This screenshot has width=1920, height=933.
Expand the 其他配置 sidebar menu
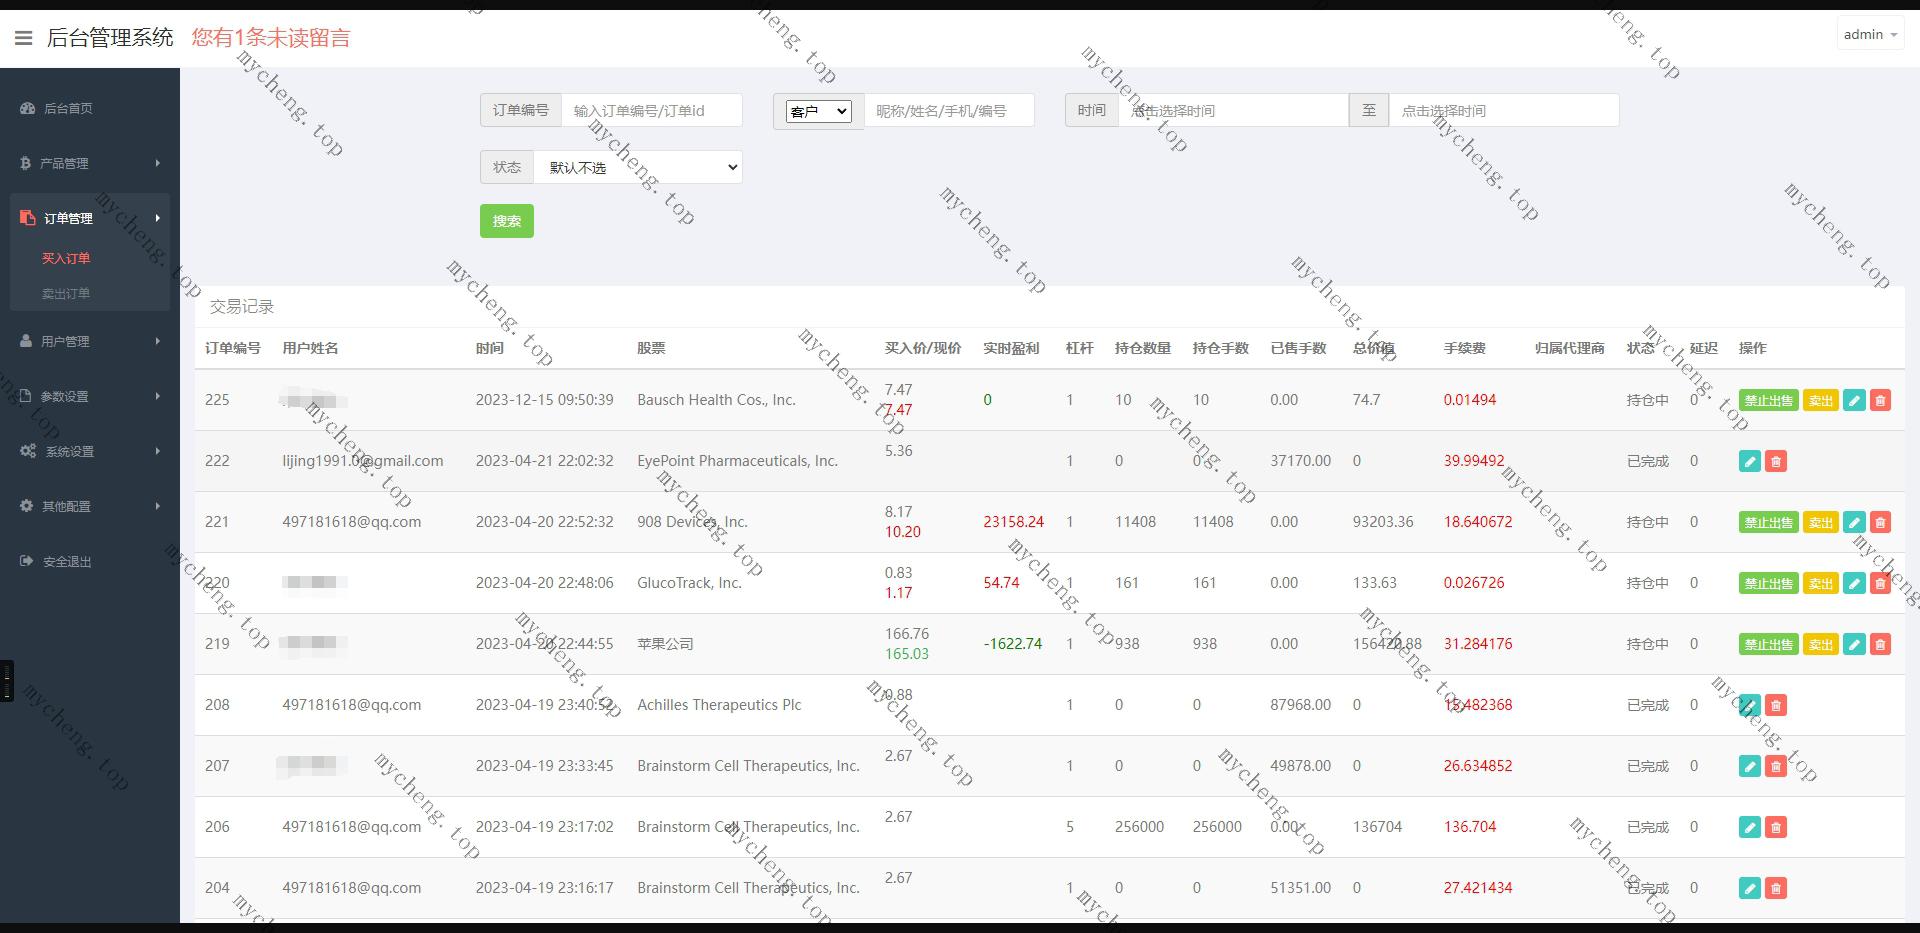tap(90, 506)
